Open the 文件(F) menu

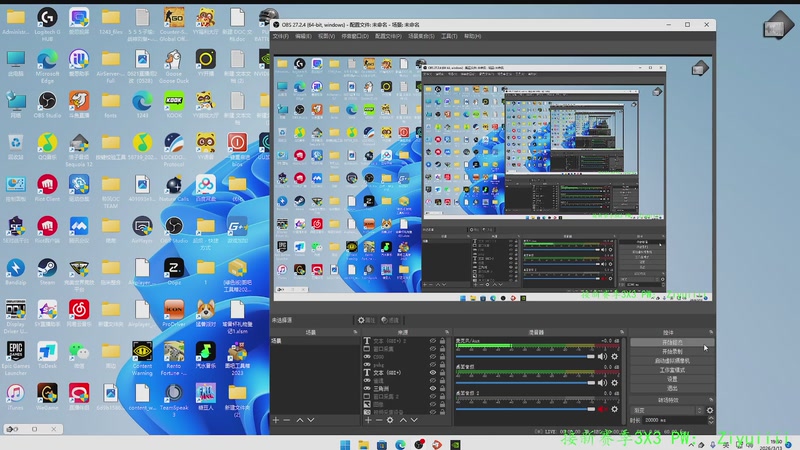pyautogui.click(x=280, y=36)
